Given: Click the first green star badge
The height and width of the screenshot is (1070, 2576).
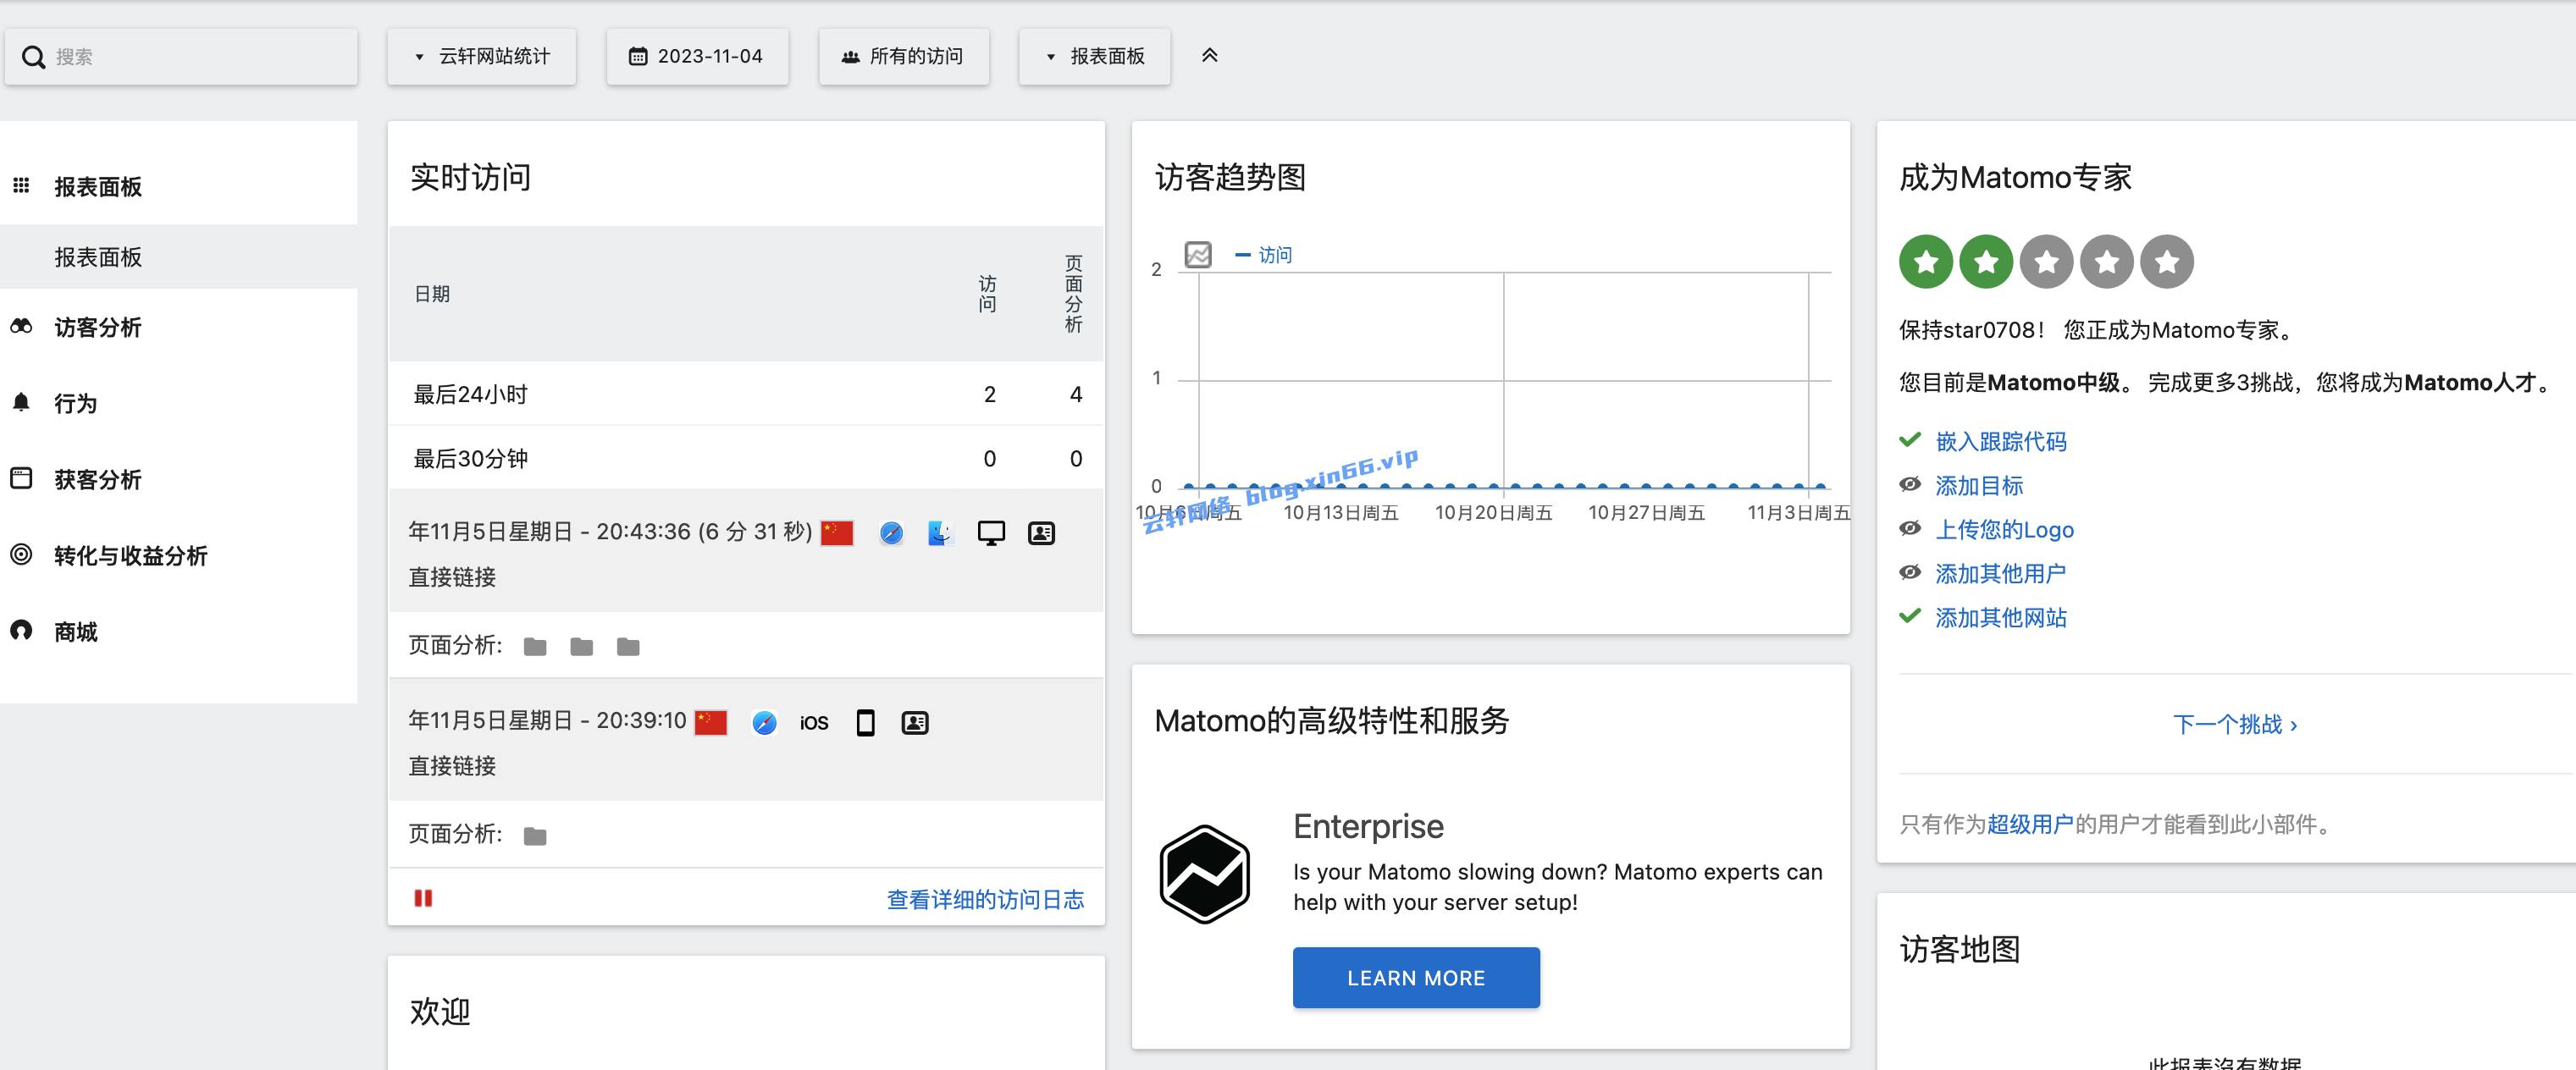Looking at the screenshot, I should pyautogui.click(x=1926, y=262).
